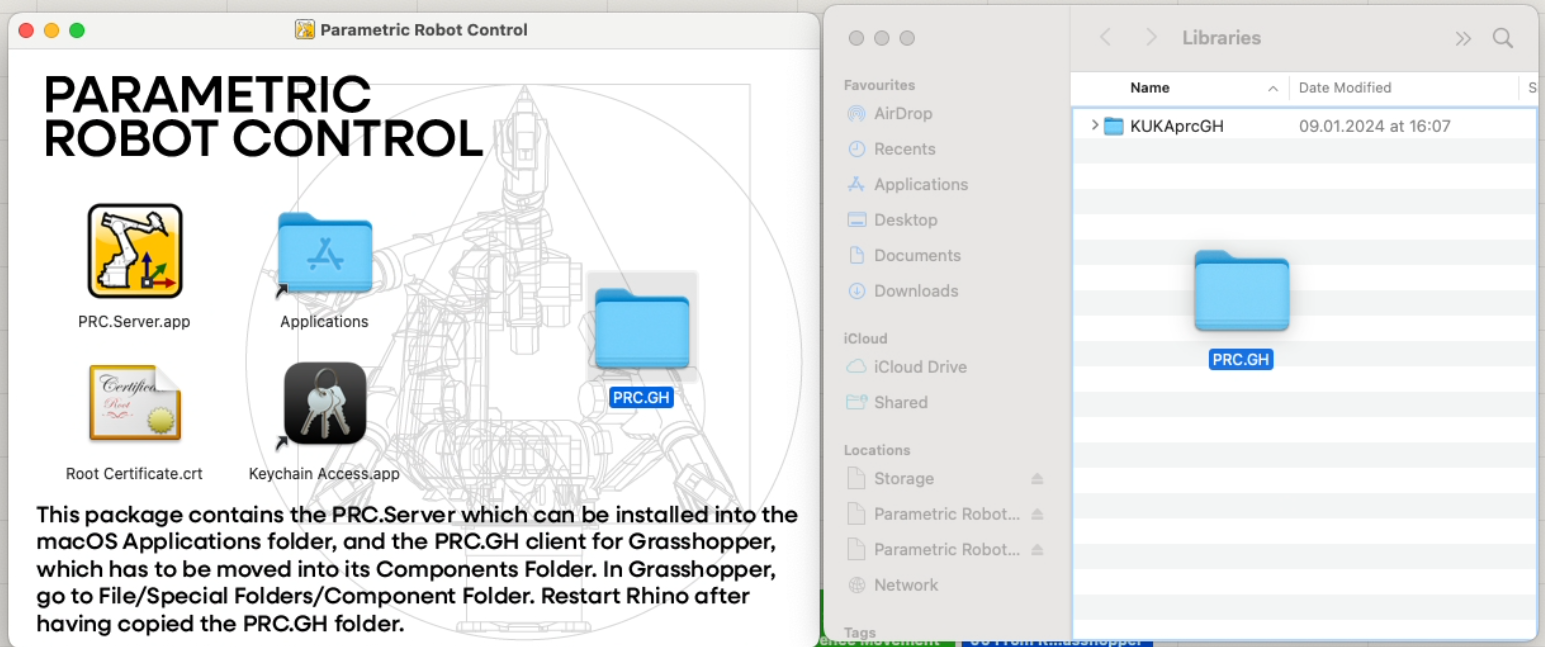The width and height of the screenshot is (1545, 647).
Task: Click the Finder back navigation arrow
Action: click(x=1105, y=38)
